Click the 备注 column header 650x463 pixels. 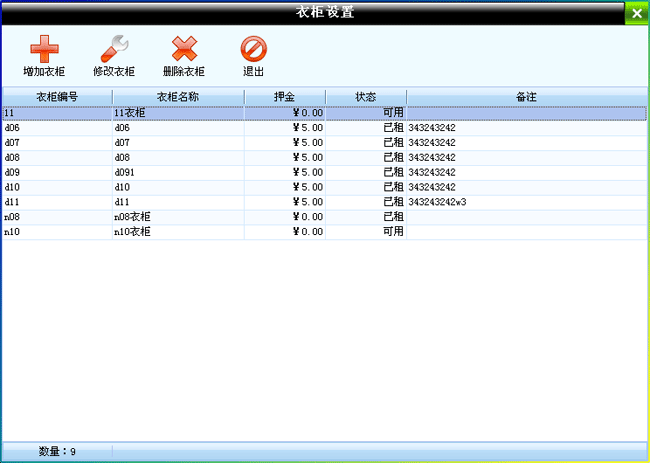526,97
